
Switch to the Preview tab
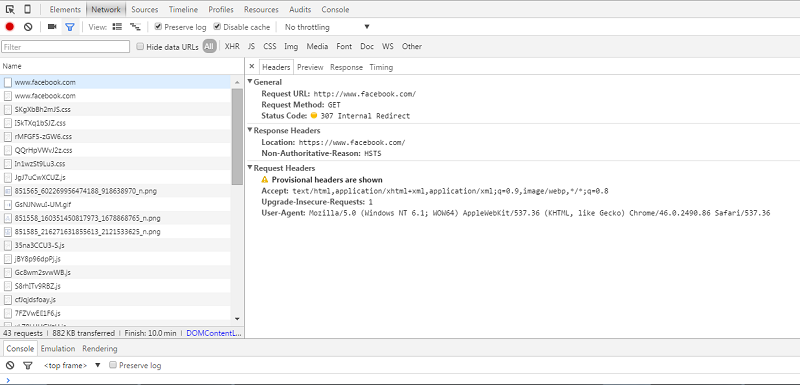click(x=310, y=67)
